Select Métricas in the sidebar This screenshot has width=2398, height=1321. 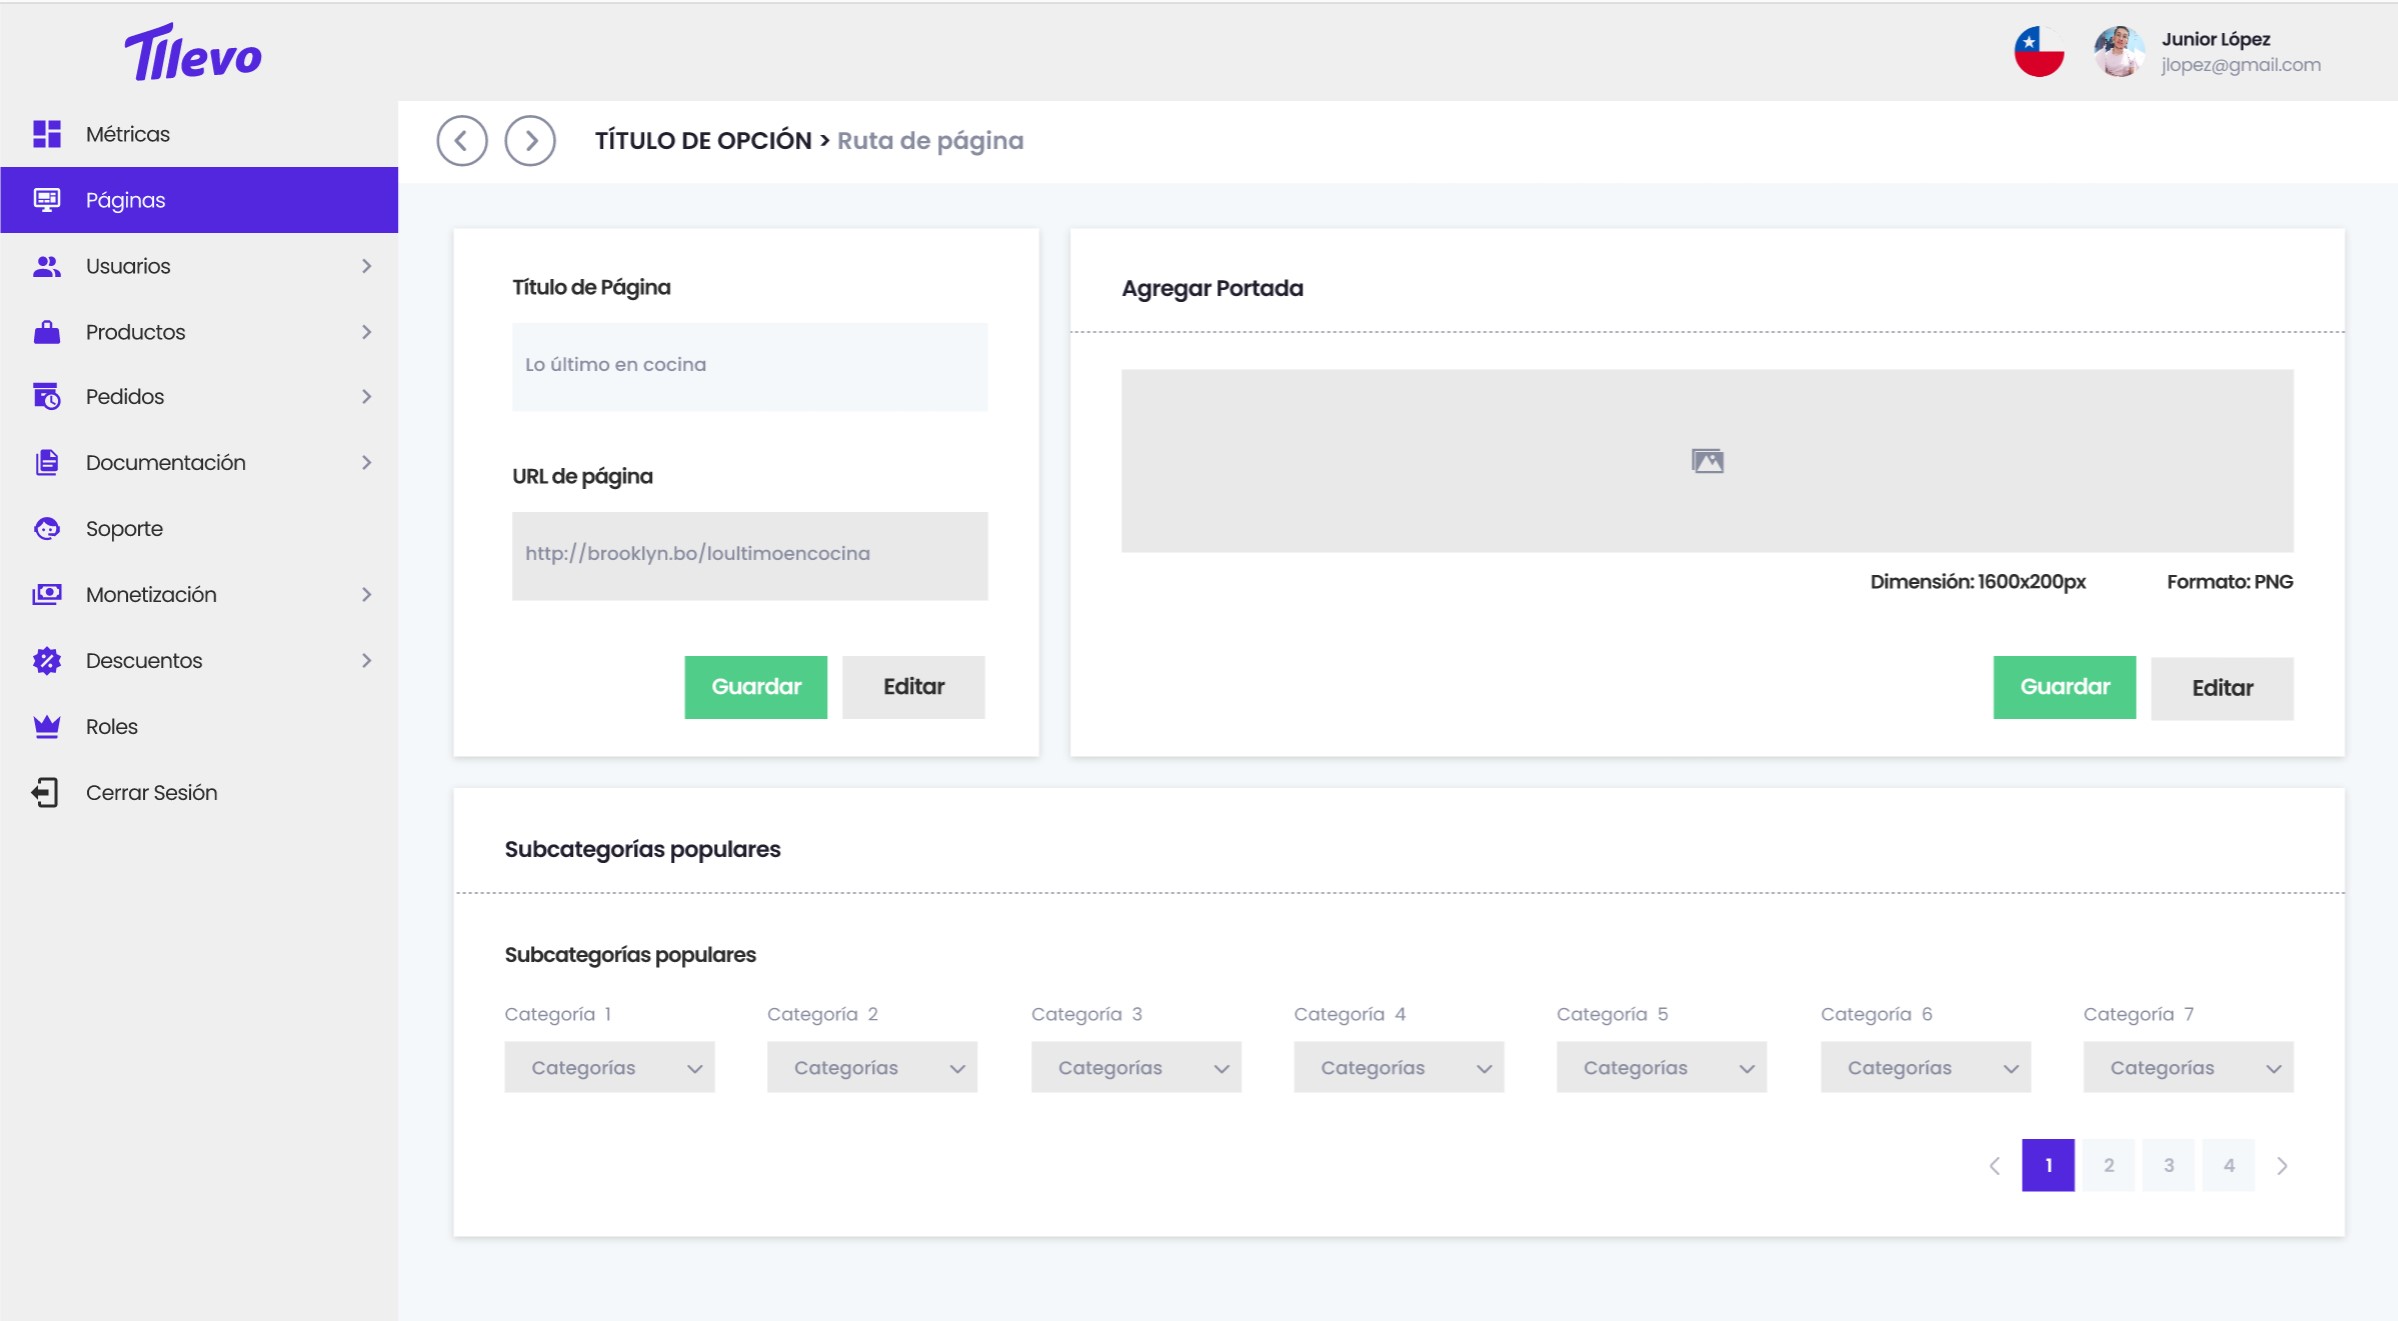pyautogui.click(x=199, y=134)
